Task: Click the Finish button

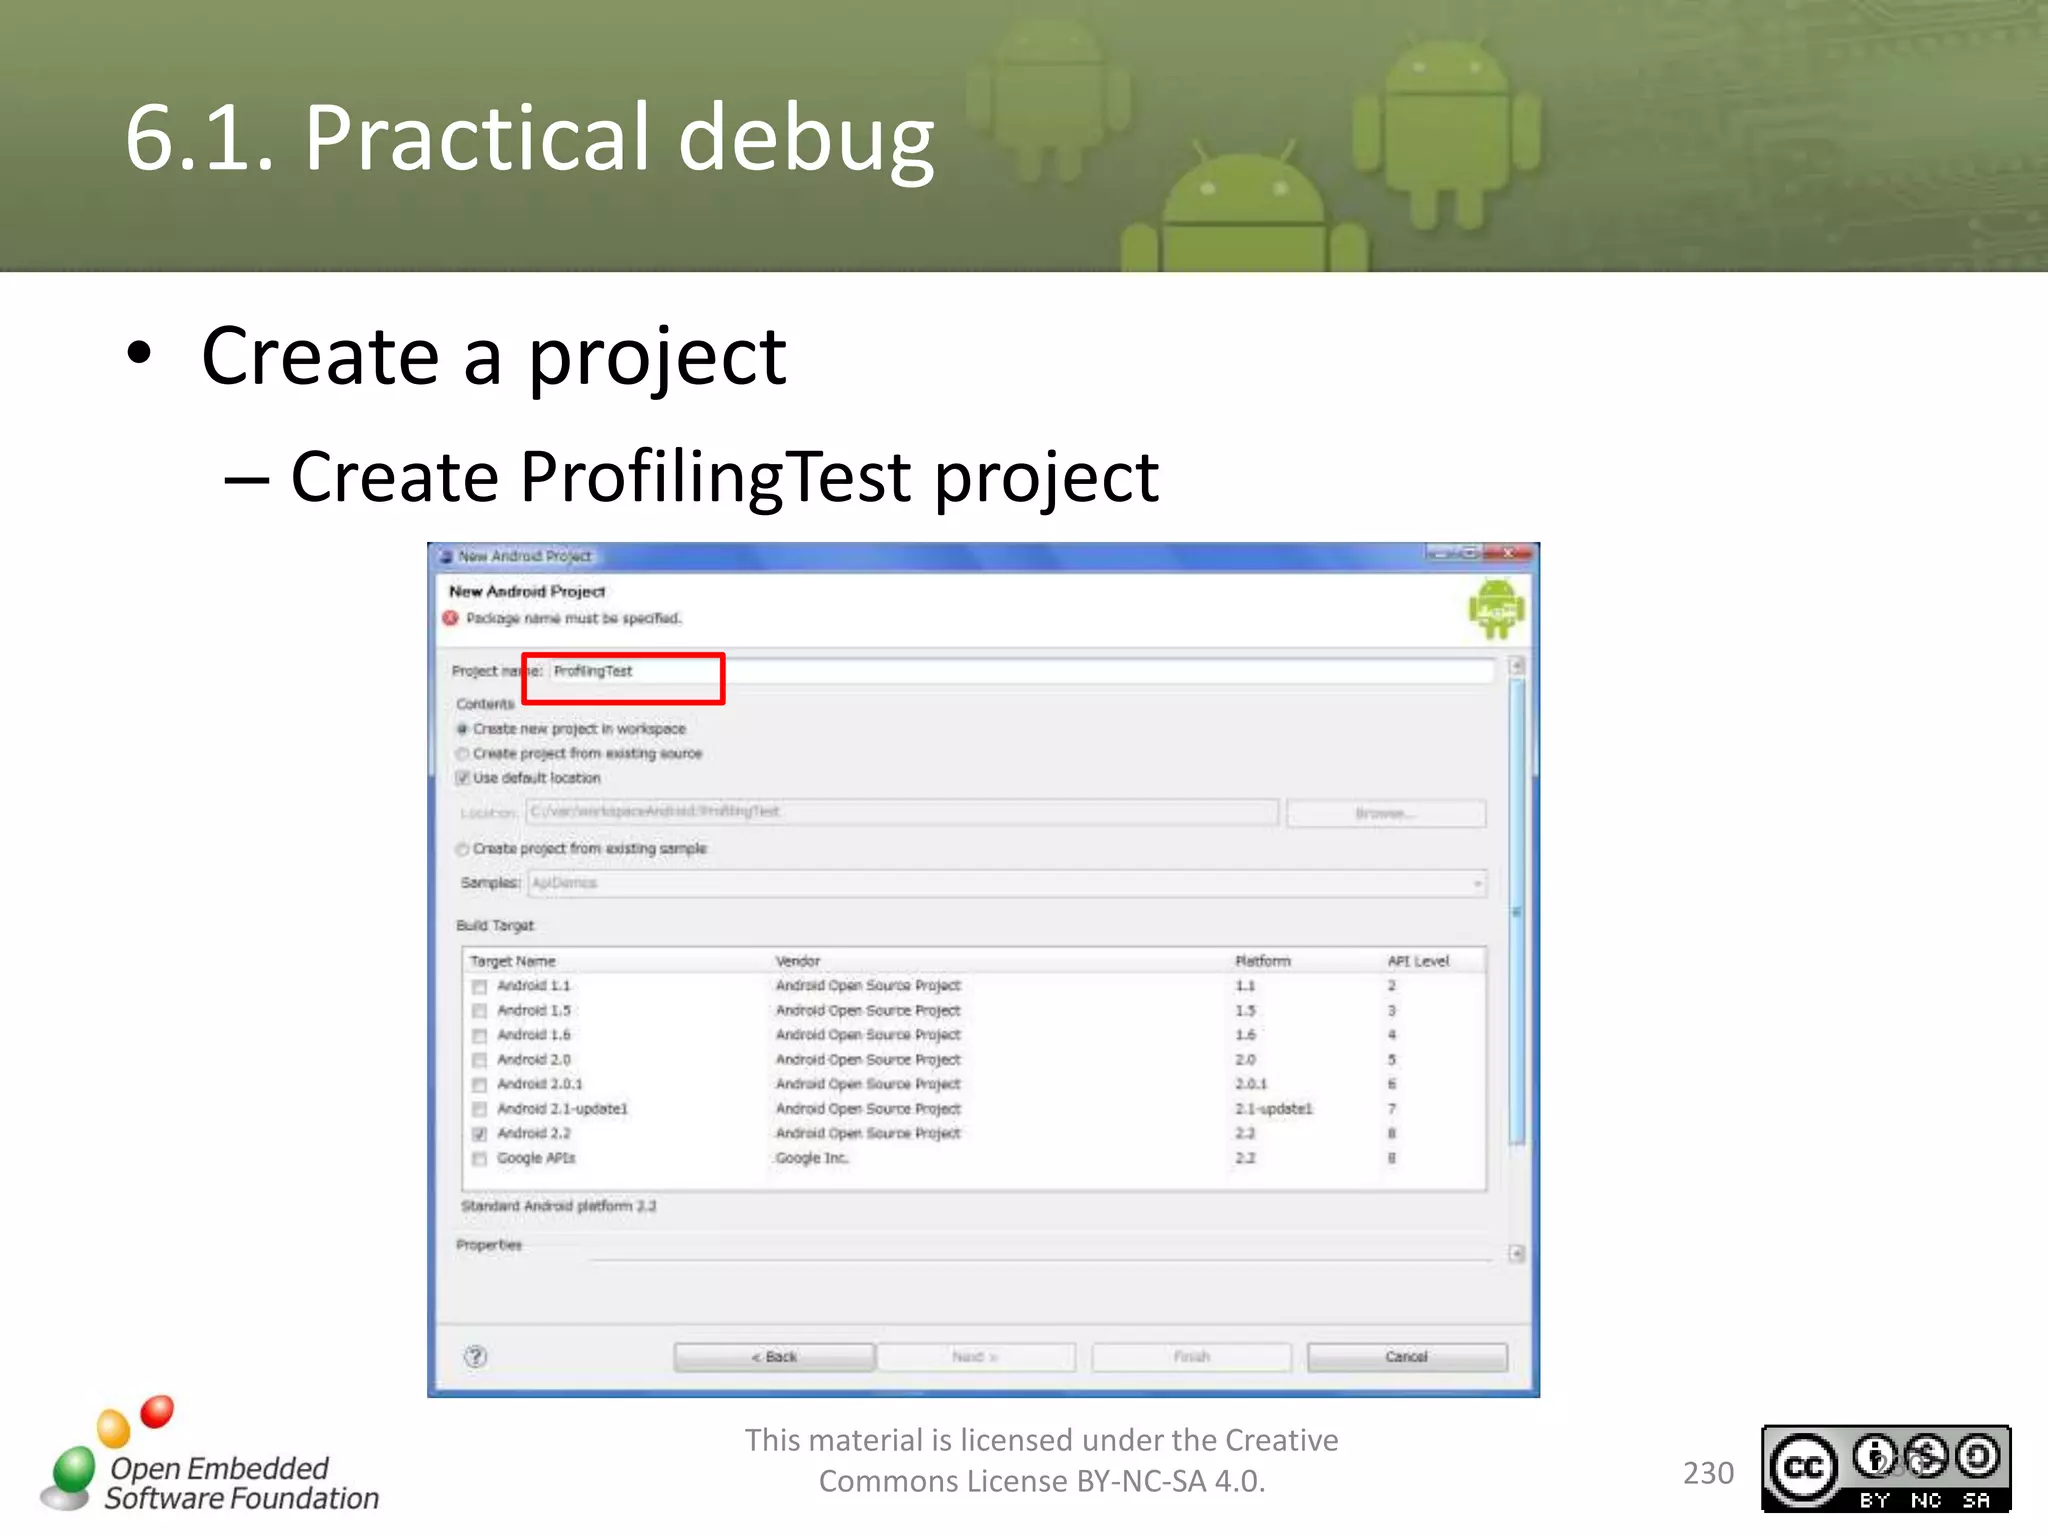Action: tap(1191, 1357)
